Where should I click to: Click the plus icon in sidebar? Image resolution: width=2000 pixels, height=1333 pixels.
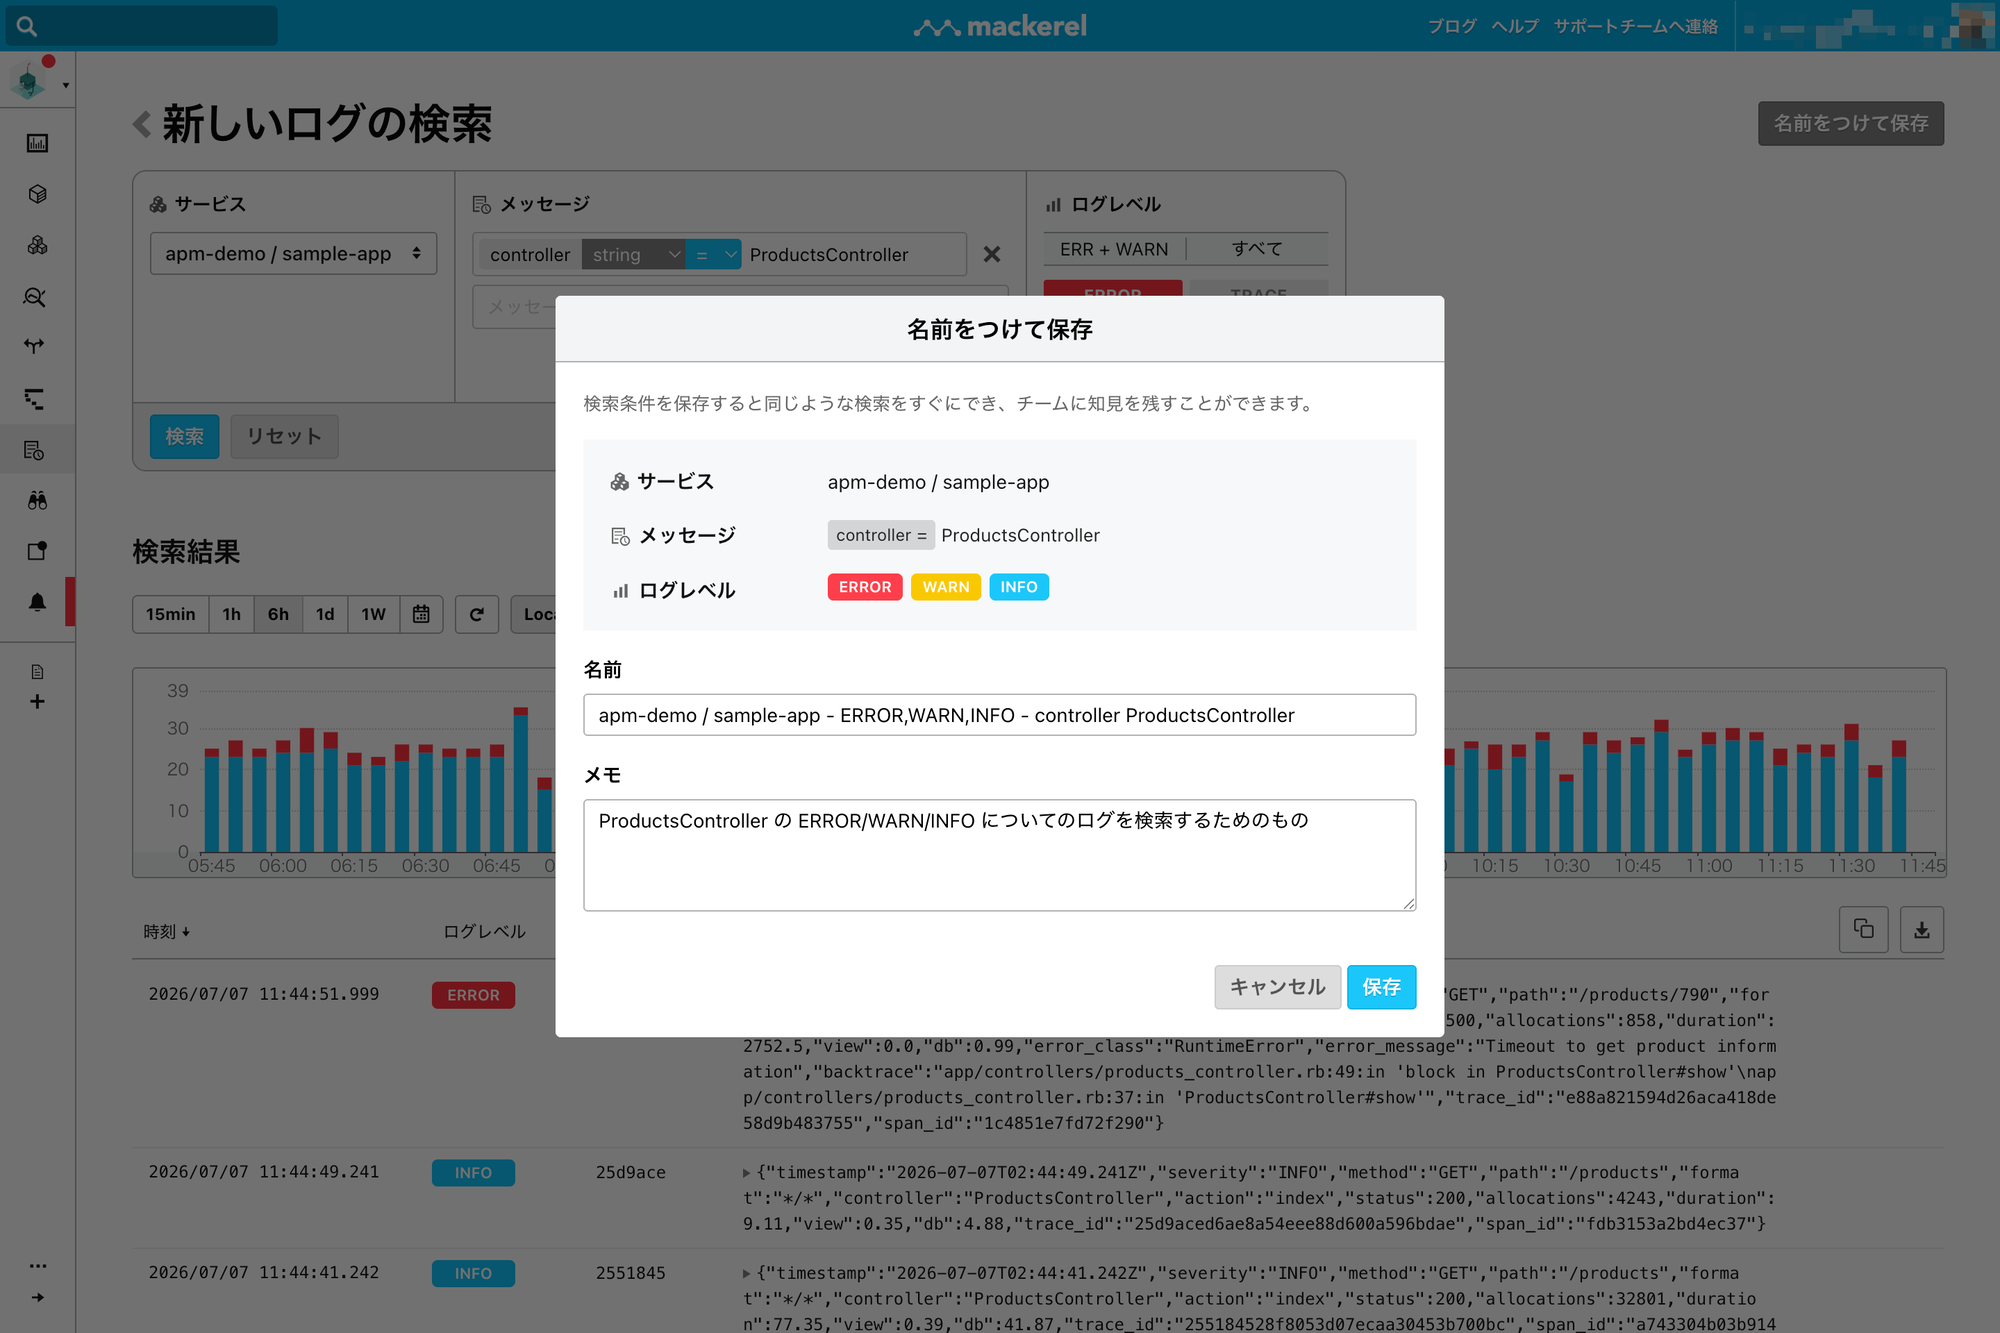(x=37, y=701)
